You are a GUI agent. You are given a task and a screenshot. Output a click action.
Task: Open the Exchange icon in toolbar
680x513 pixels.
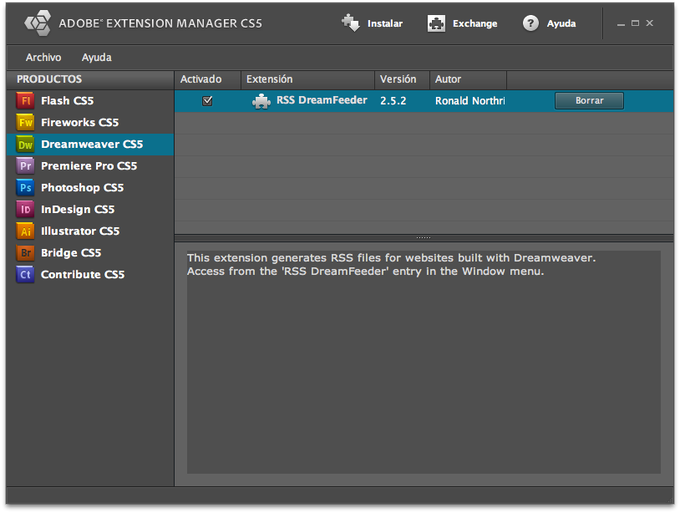(436, 23)
